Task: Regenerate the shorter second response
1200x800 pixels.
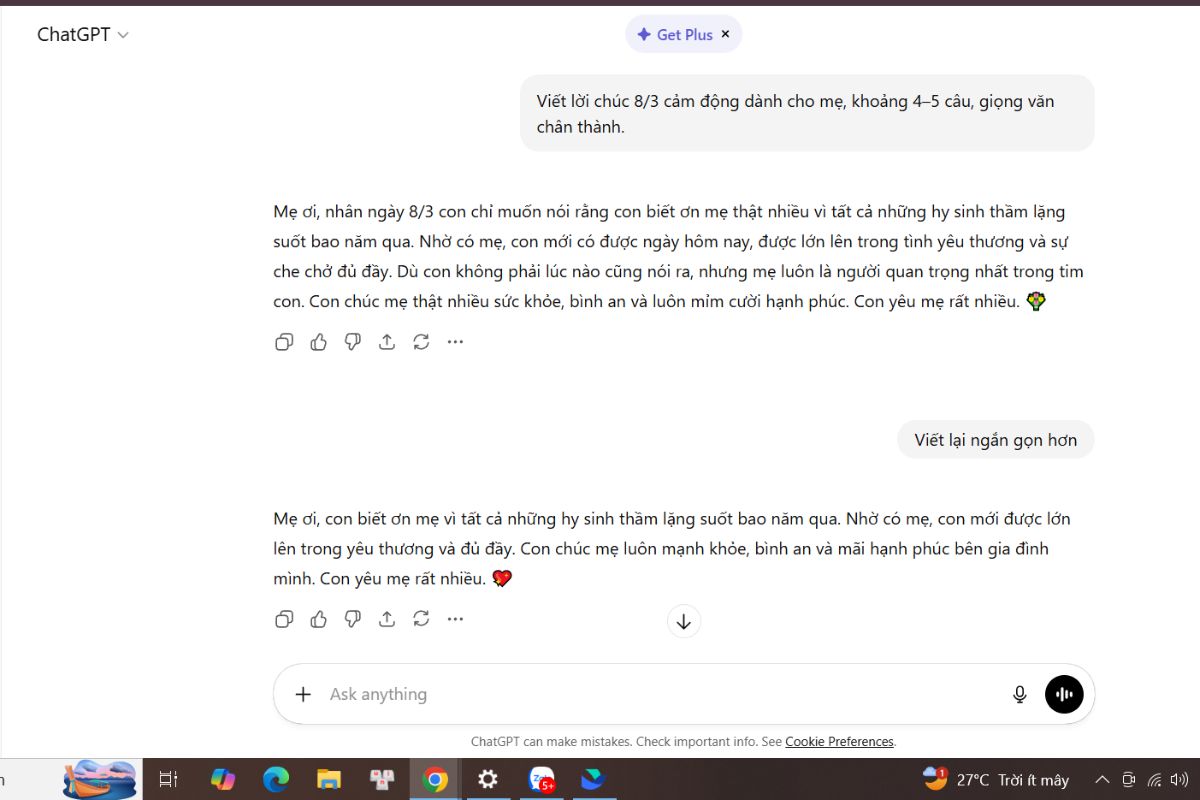Action: coord(421,619)
